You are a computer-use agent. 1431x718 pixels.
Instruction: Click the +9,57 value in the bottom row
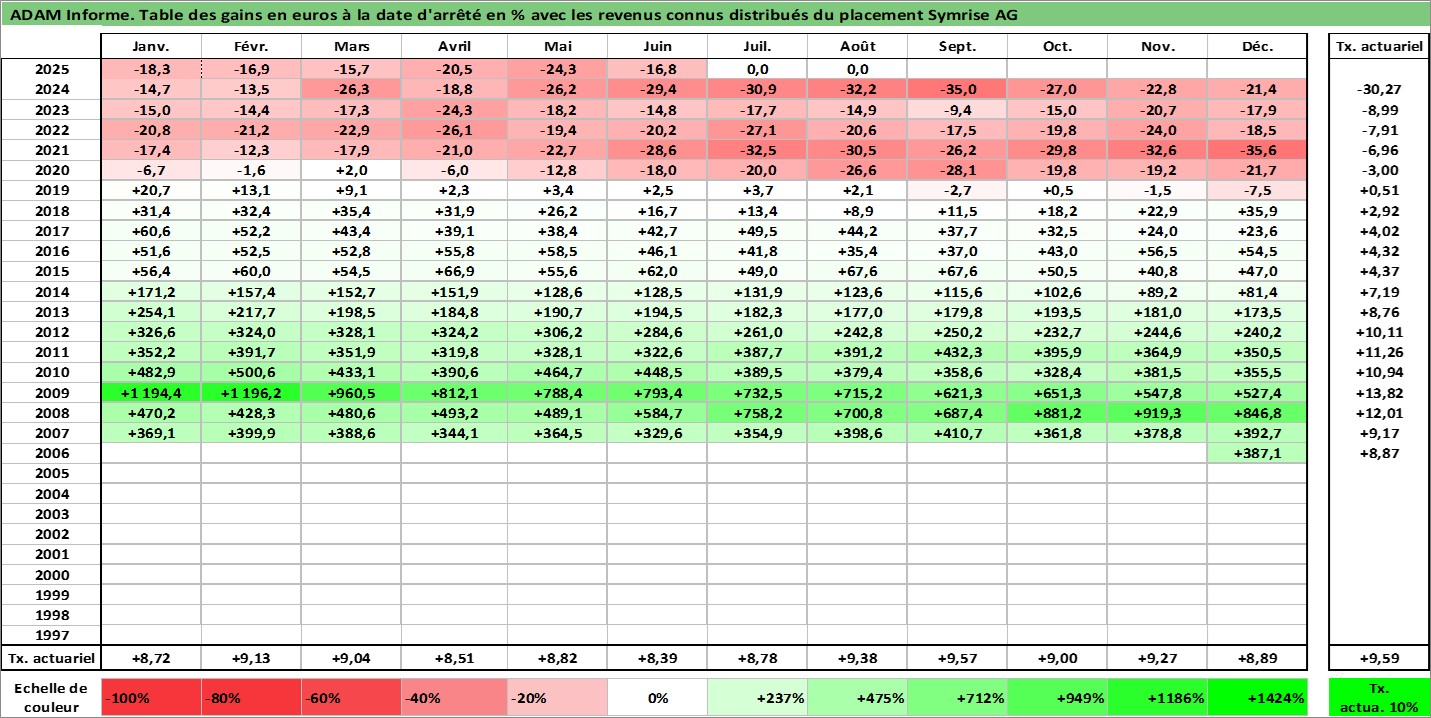[957, 658]
